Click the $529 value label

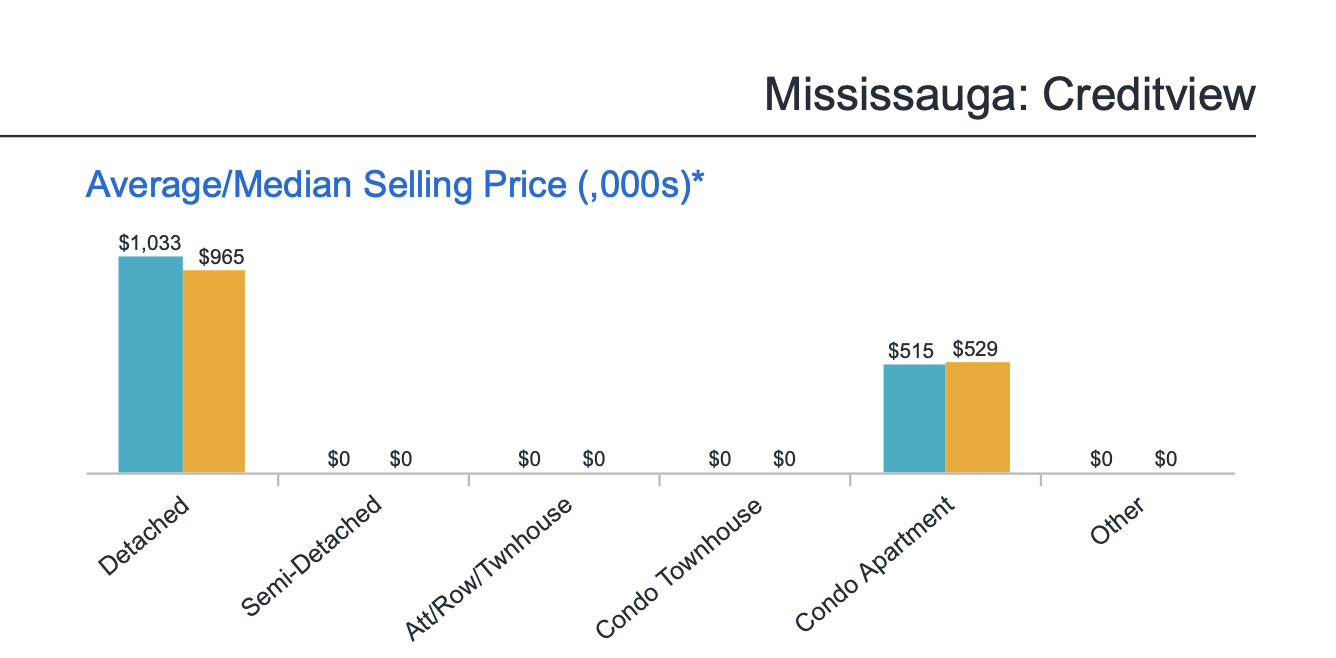975,349
